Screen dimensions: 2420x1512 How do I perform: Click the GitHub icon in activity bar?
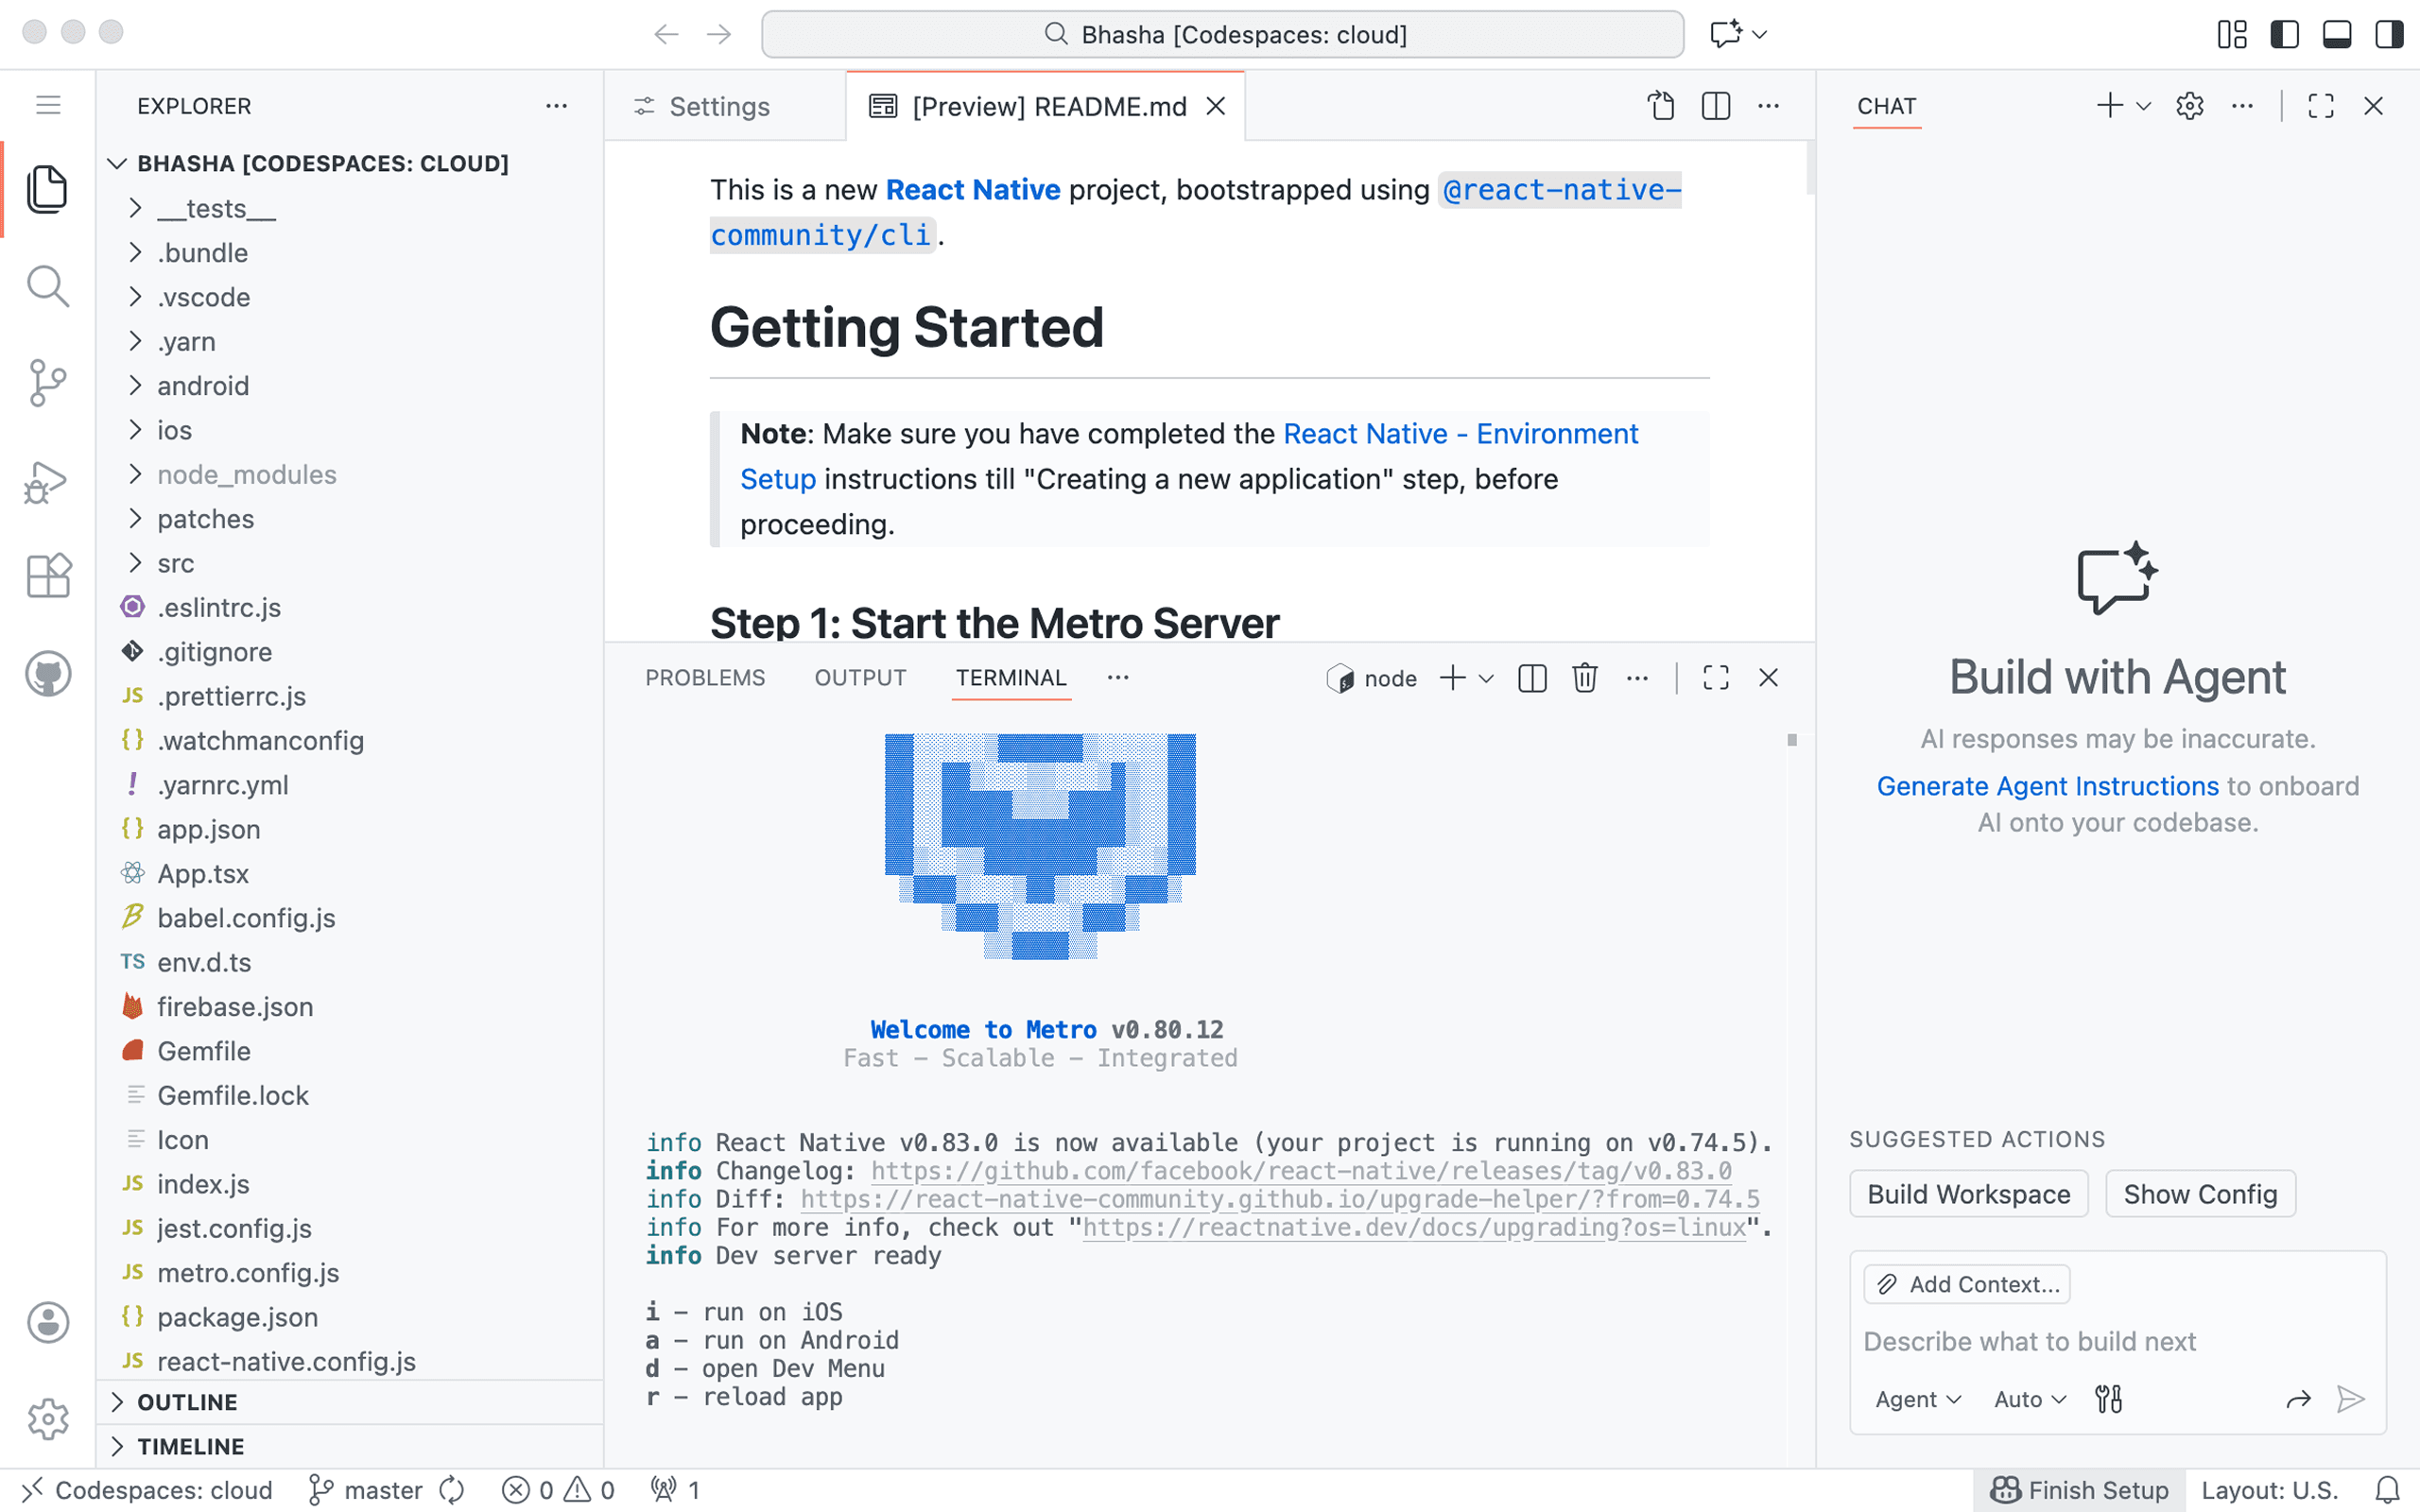(47, 674)
